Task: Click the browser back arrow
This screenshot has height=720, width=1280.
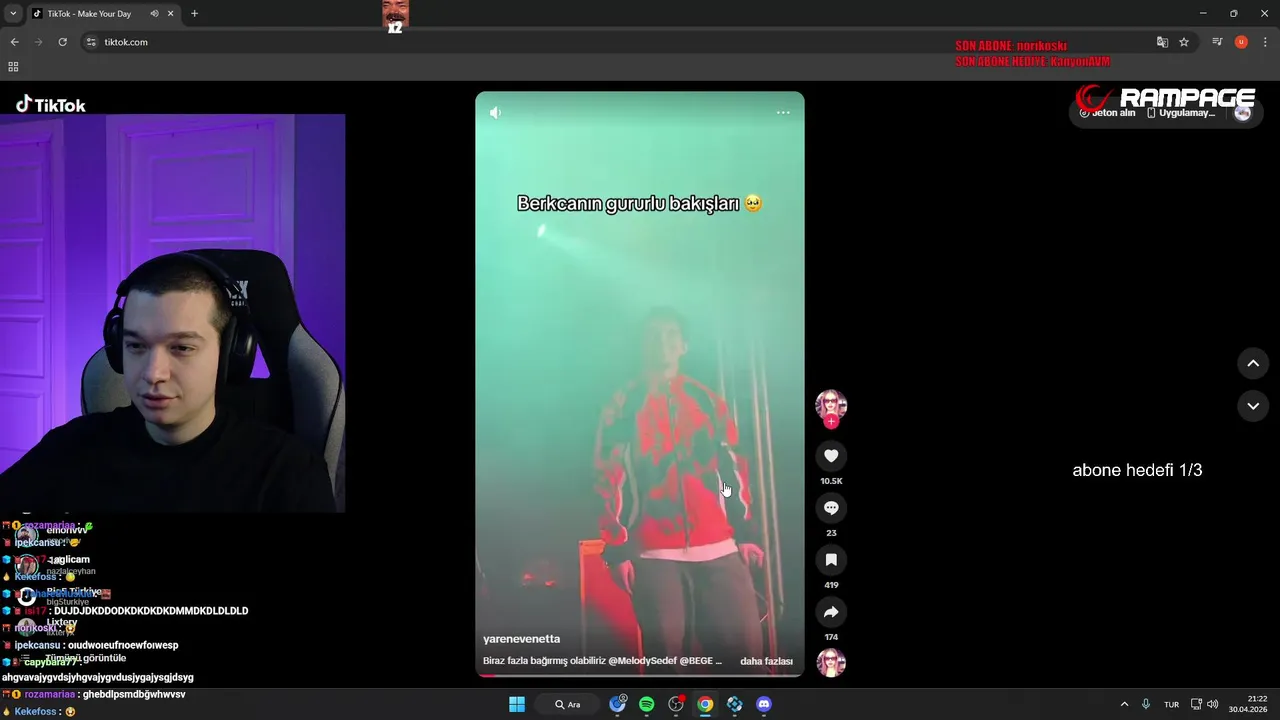Action: pos(14,42)
